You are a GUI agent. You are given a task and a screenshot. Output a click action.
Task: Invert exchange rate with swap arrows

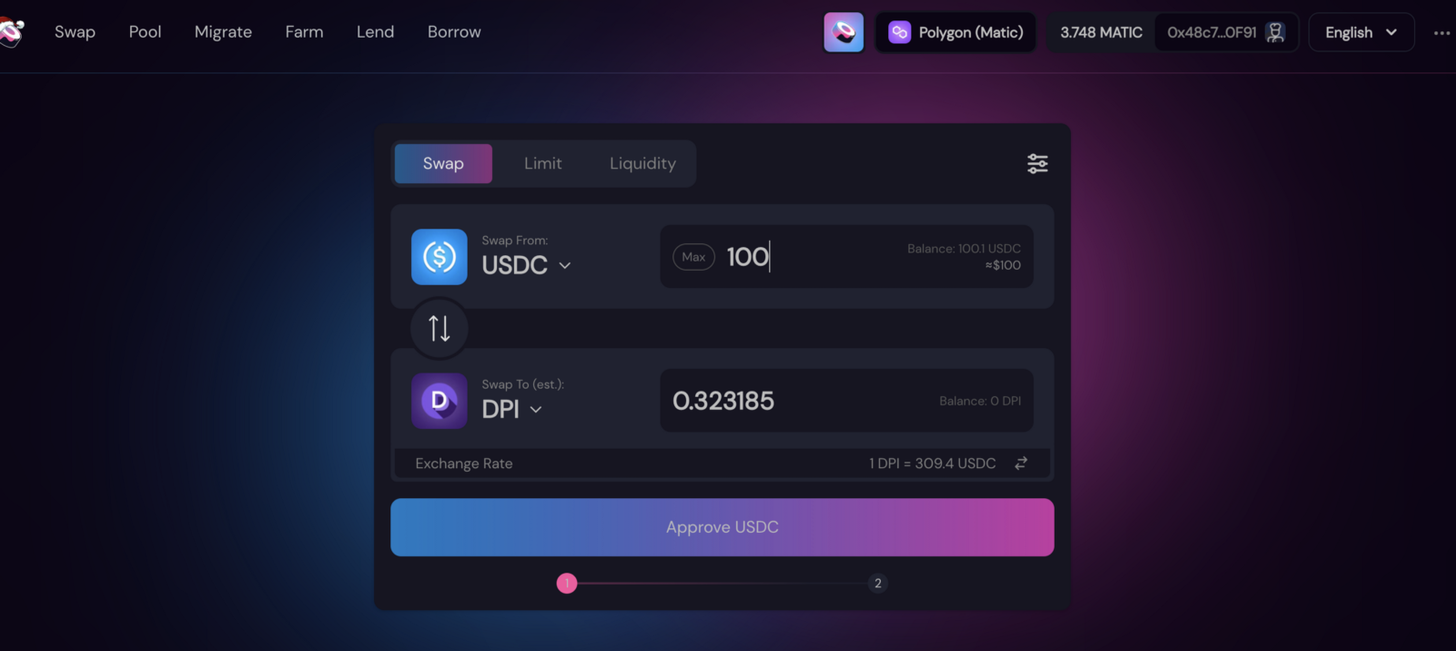tap(1021, 463)
